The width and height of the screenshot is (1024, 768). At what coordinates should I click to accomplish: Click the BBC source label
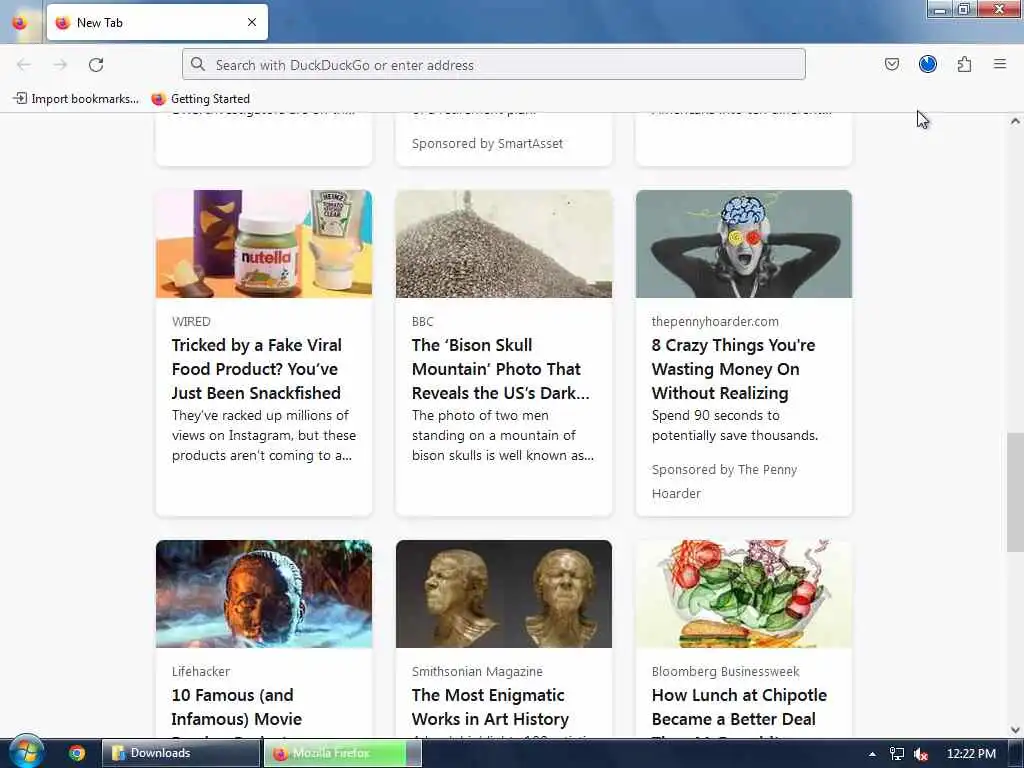coord(423,321)
